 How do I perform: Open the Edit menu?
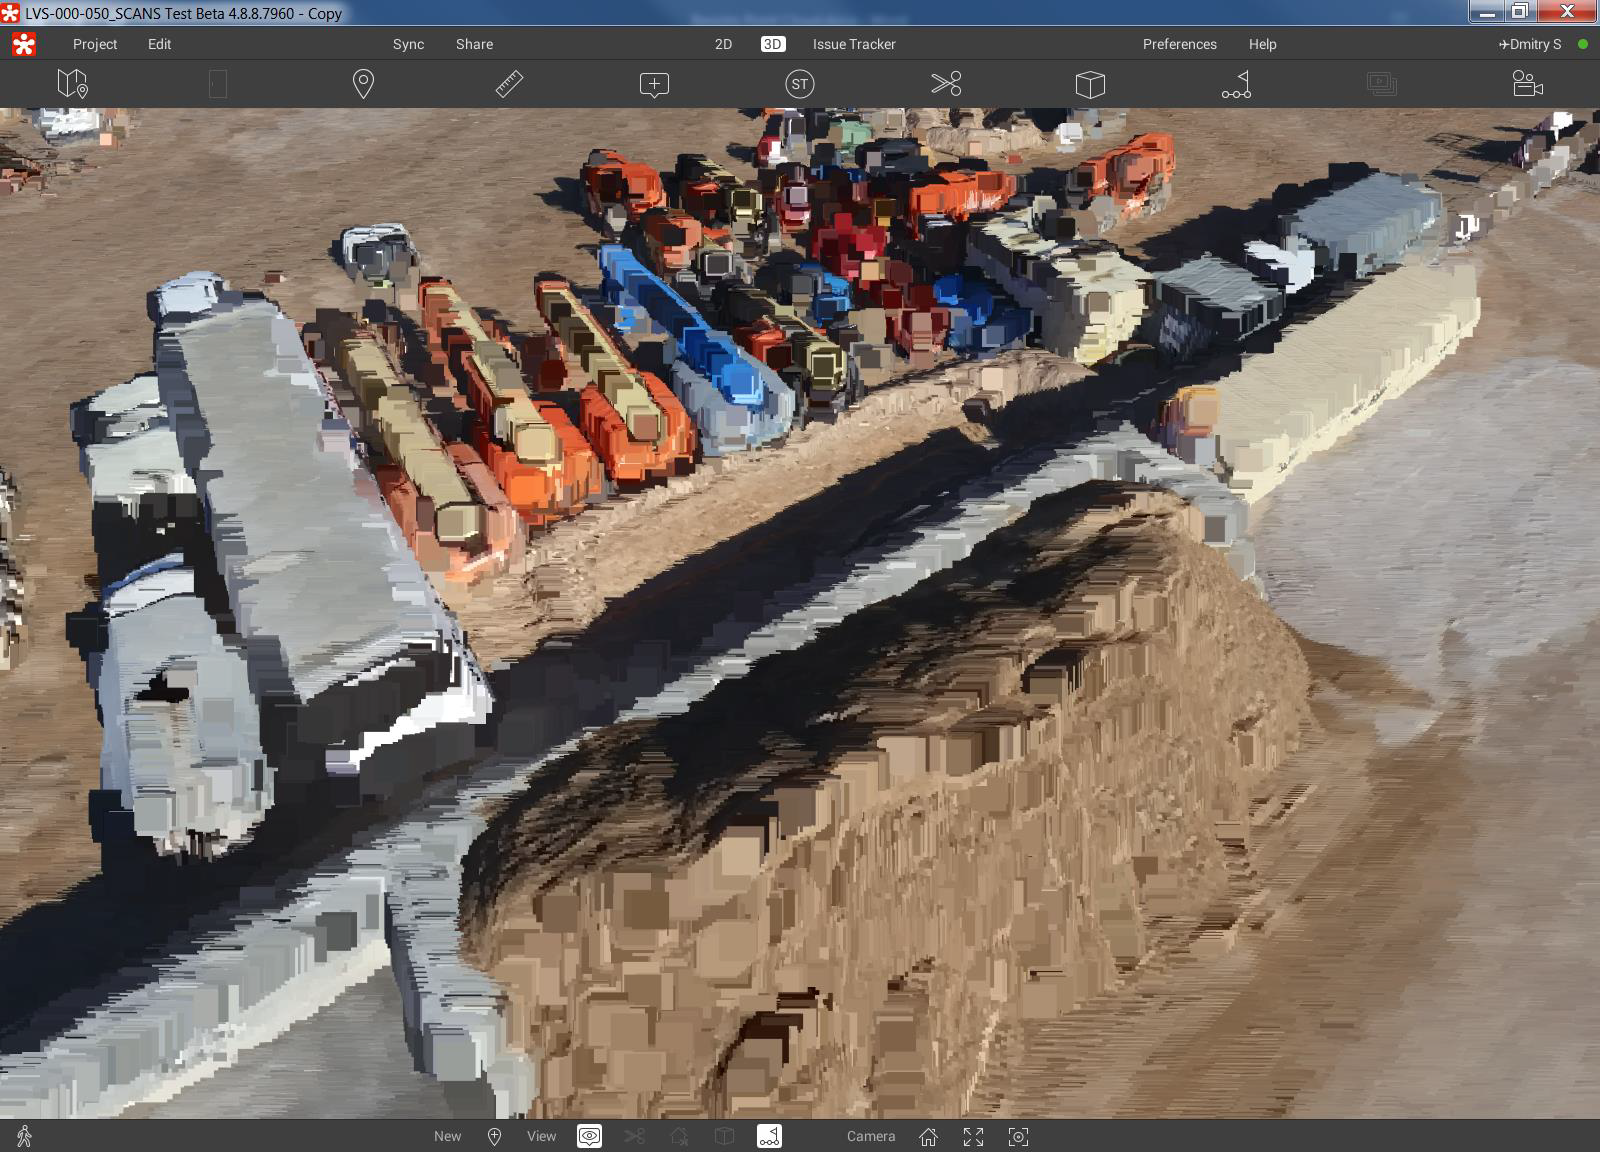[159, 44]
